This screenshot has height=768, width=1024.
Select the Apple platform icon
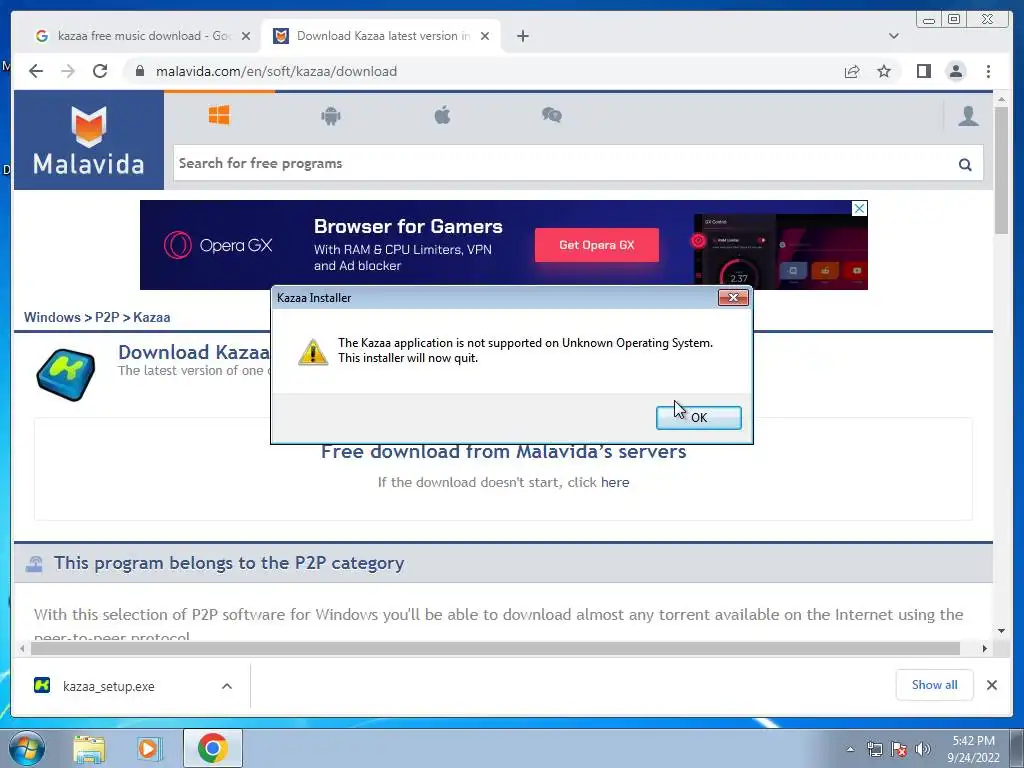(442, 116)
